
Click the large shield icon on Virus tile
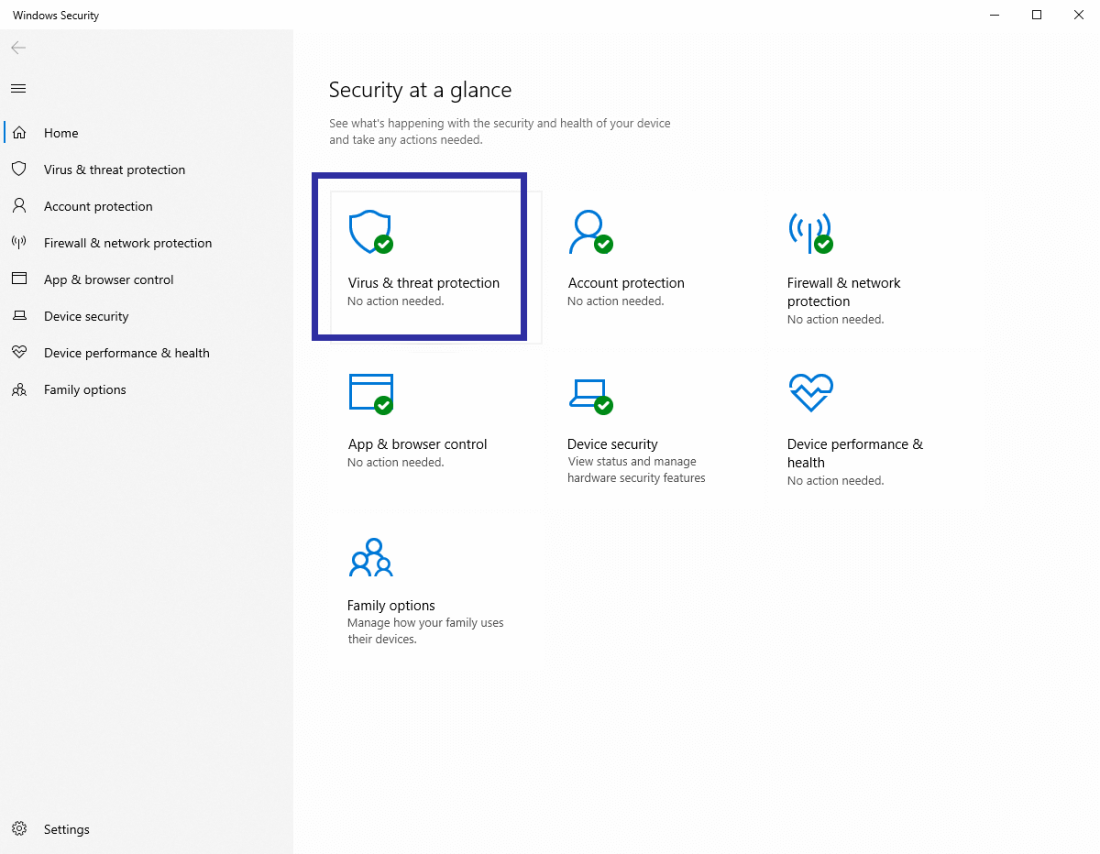(371, 232)
